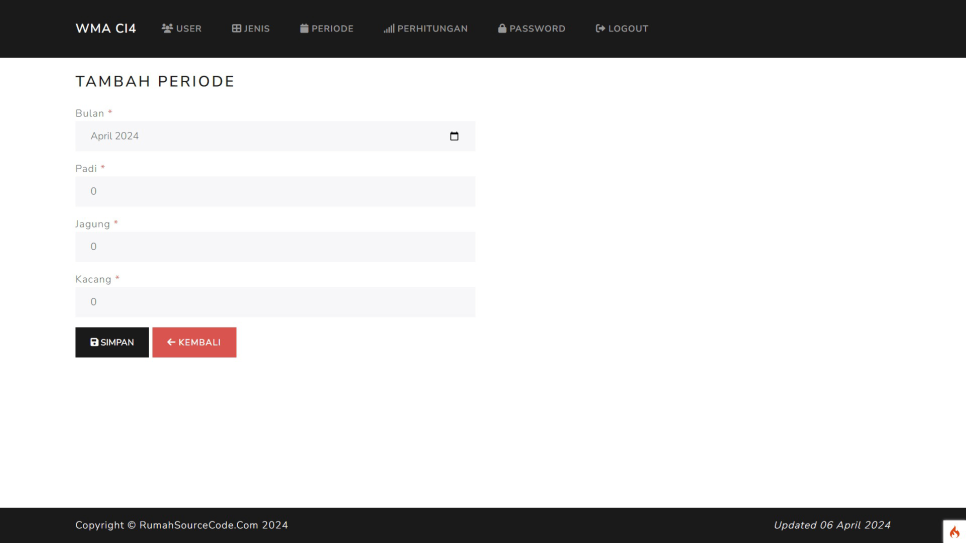
Task: Open the CodeIgniter flame debug toolbar icon
Action: (x=954, y=532)
